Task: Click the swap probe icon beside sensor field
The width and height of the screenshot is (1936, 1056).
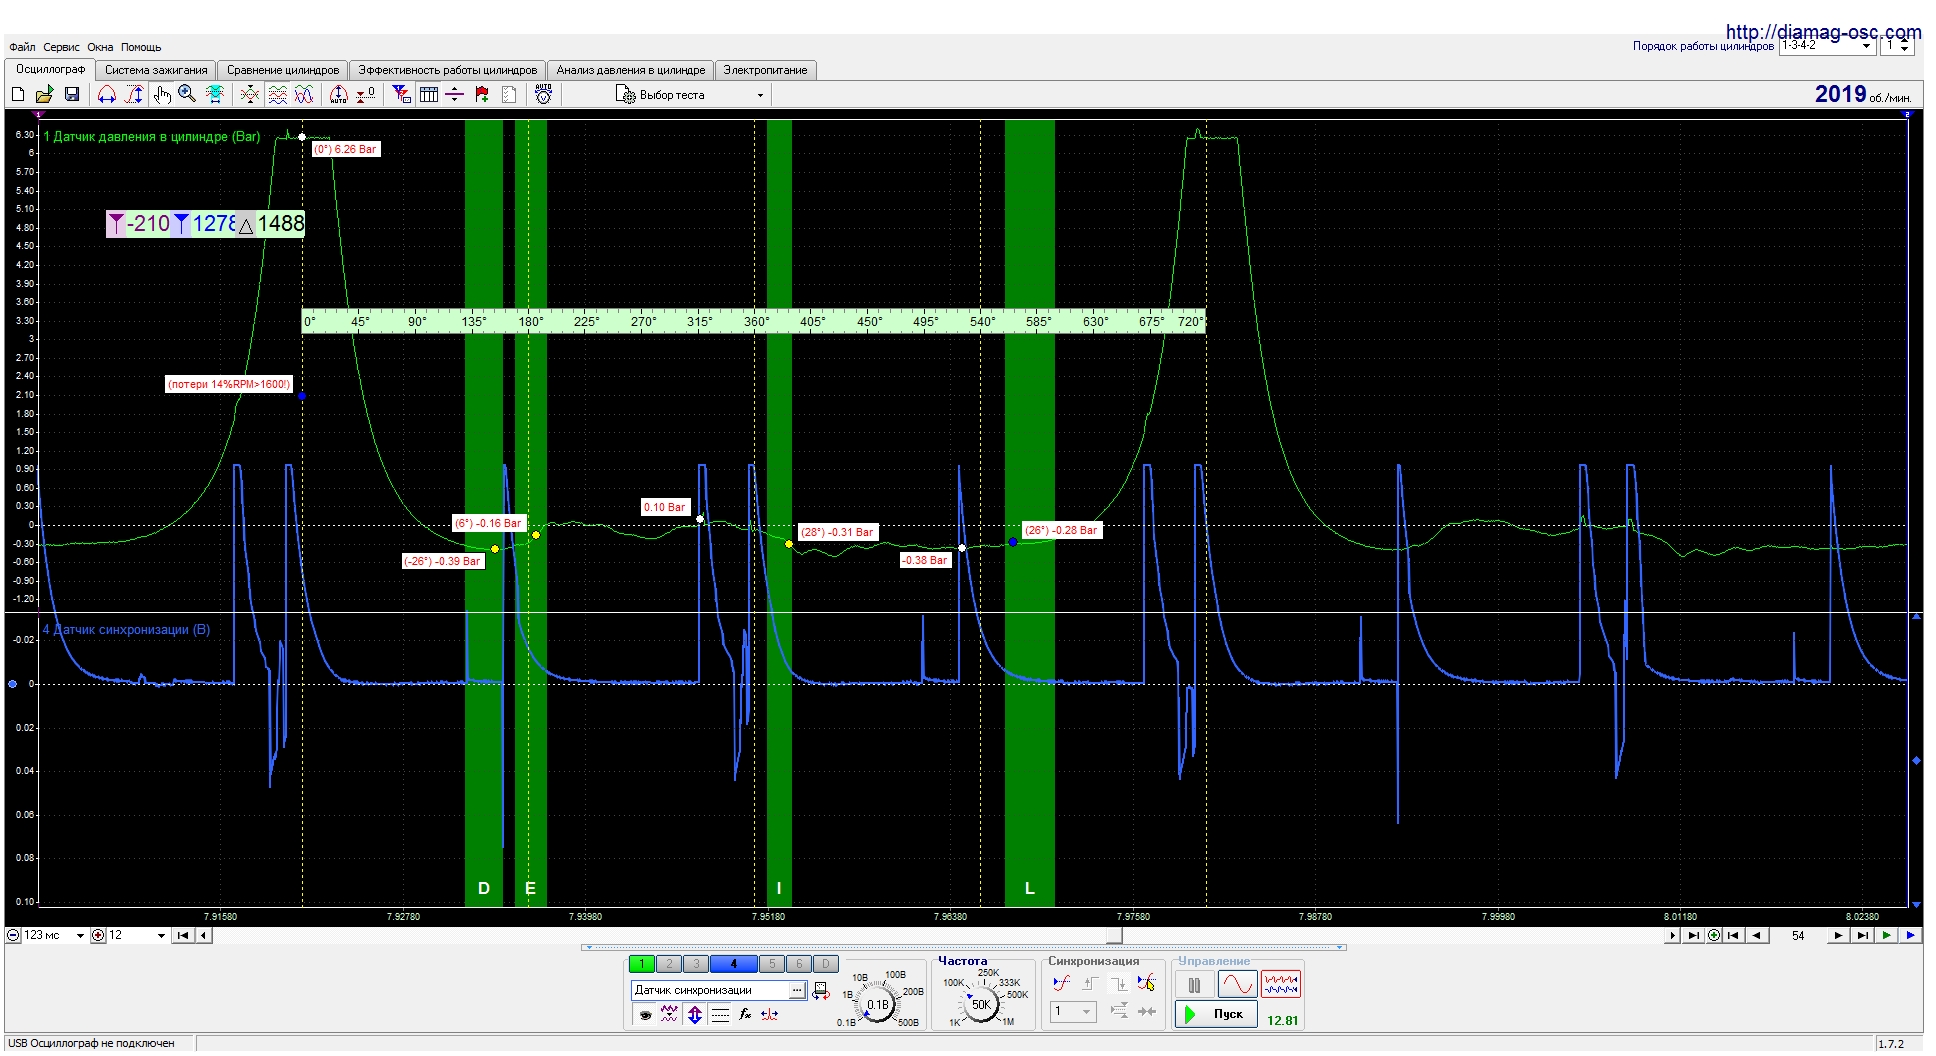Action: (821, 991)
